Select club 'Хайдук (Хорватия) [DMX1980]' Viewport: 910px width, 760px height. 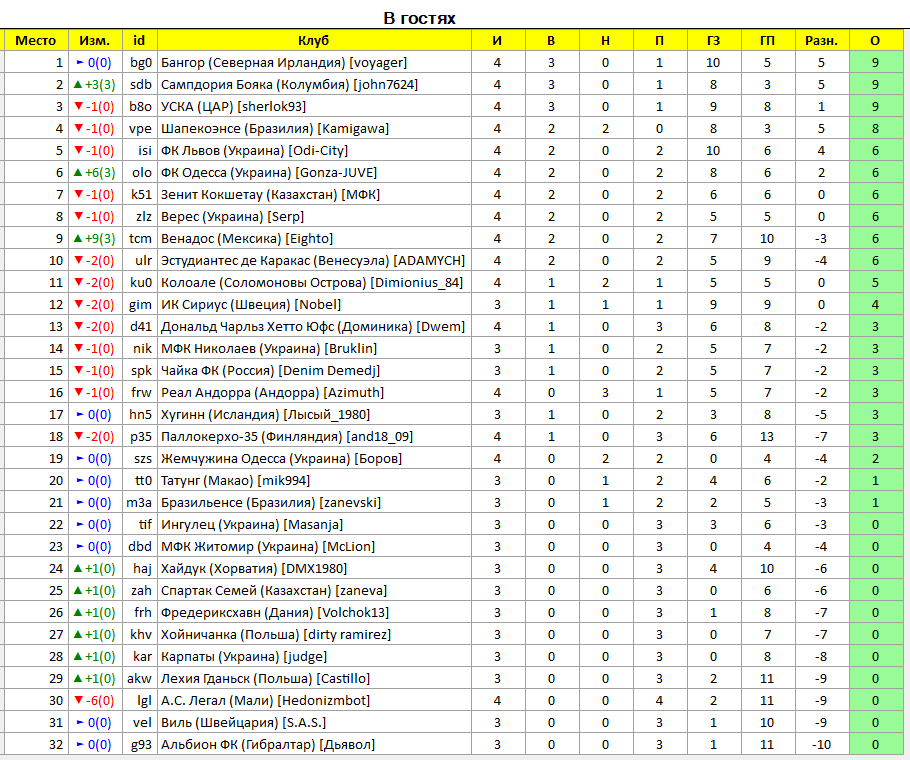[254, 569]
